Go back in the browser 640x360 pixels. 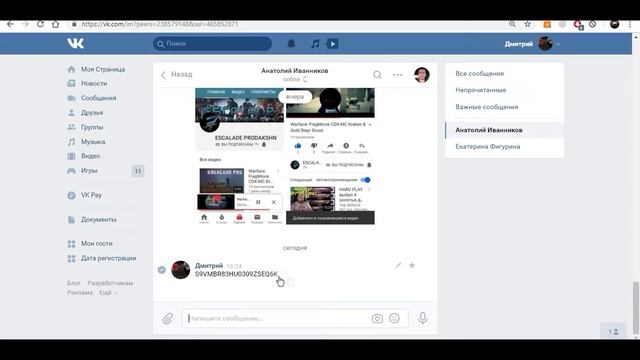coord(10,24)
